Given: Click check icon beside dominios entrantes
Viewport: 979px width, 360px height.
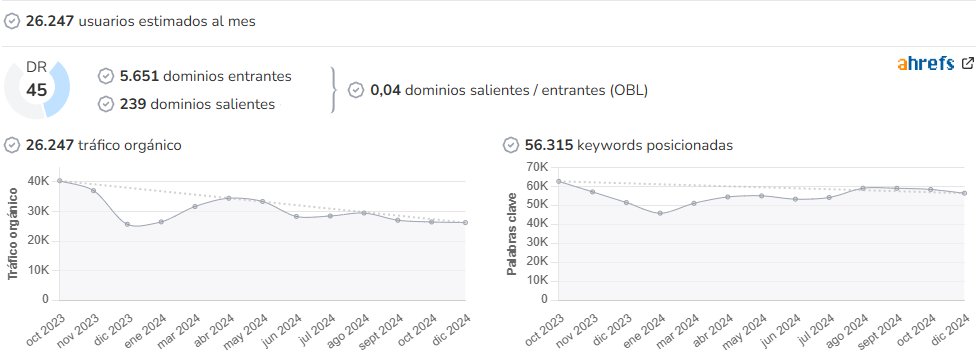Looking at the screenshot, I should tap(106, 76).
